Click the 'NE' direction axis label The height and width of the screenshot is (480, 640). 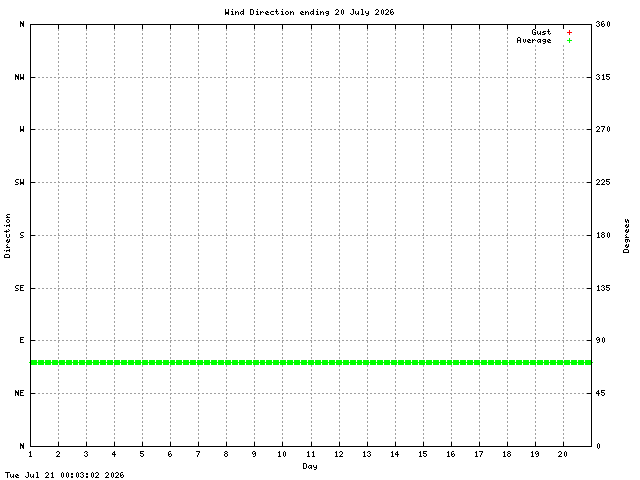(19, 393)
